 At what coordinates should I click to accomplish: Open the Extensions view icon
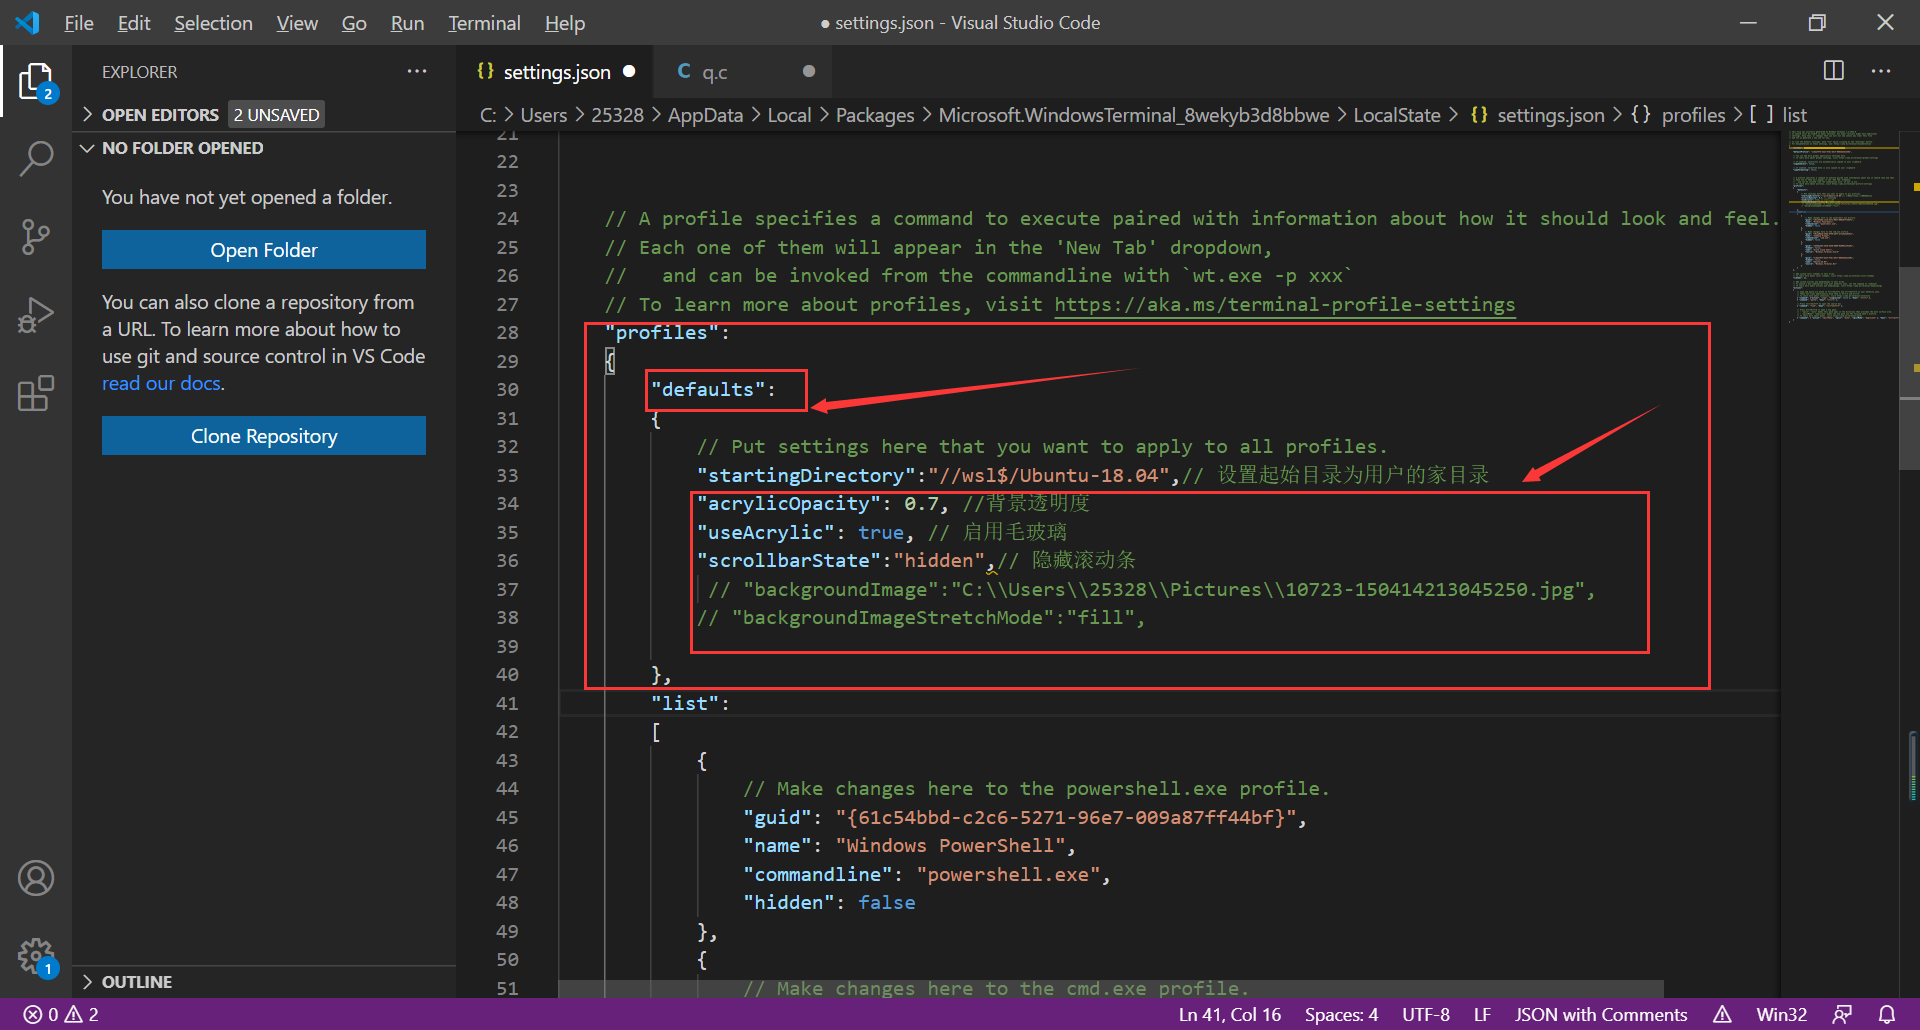36,393
